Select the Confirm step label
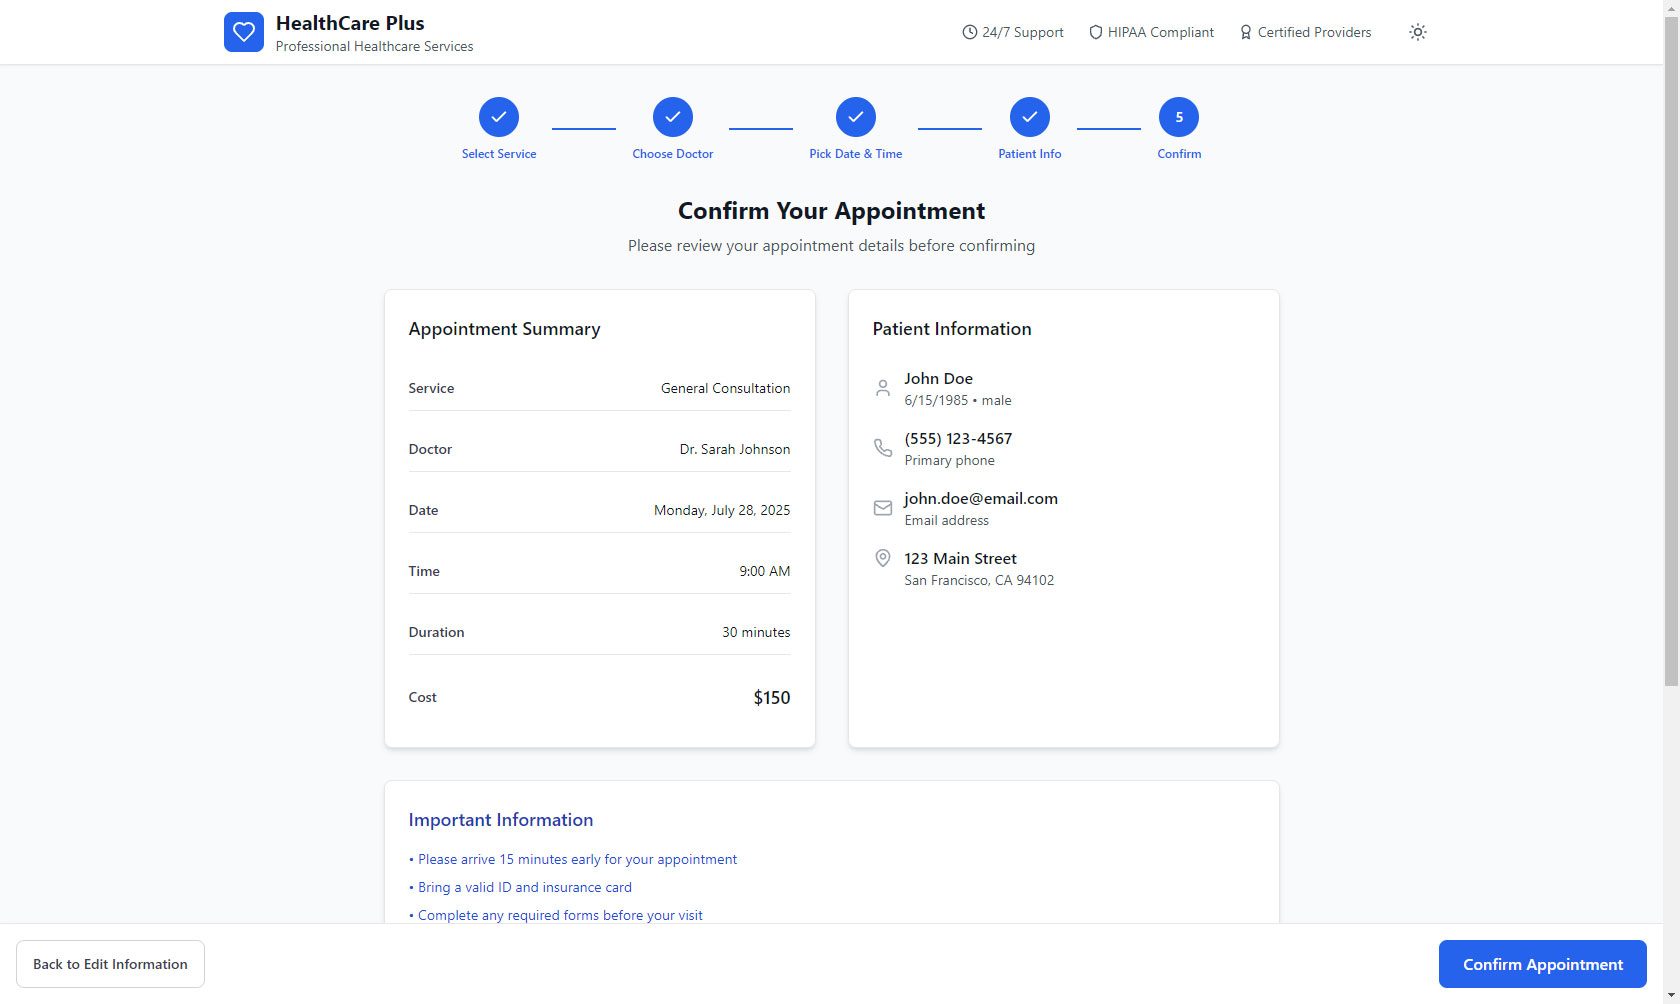The width and height of the screenshot is (1680, 1004). (x=1179, y=154)
